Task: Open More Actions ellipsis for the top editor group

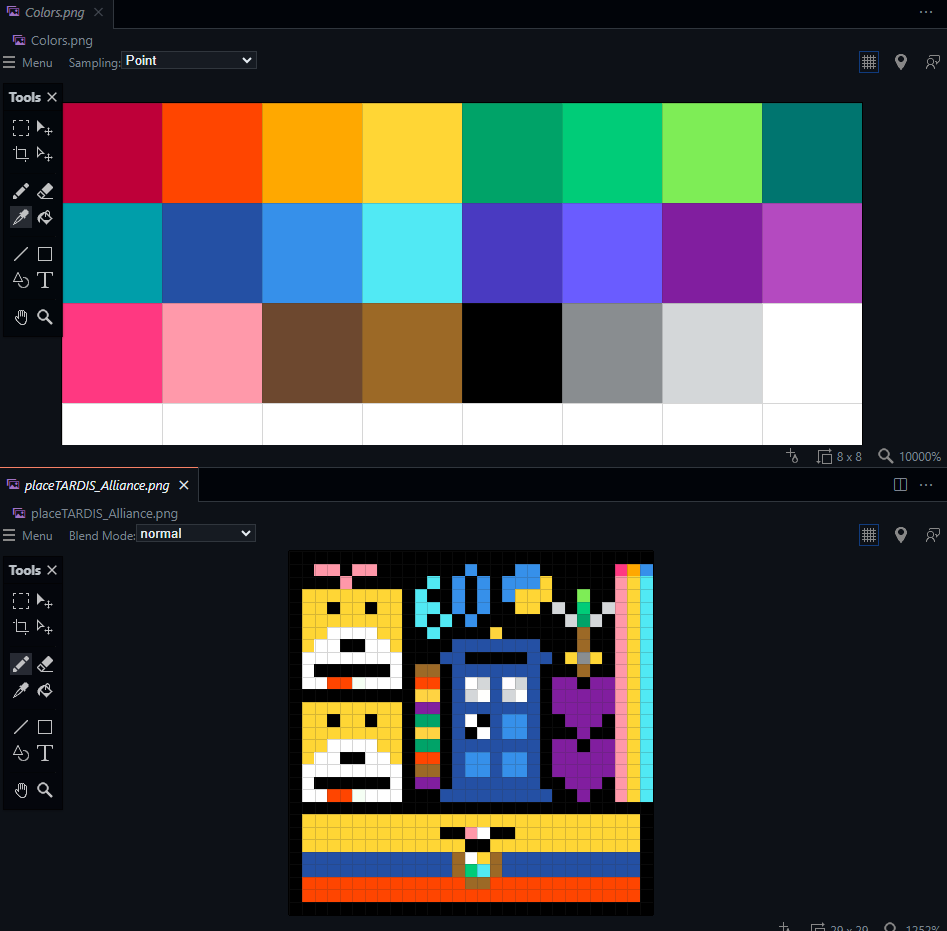Action: pos(926,12)
